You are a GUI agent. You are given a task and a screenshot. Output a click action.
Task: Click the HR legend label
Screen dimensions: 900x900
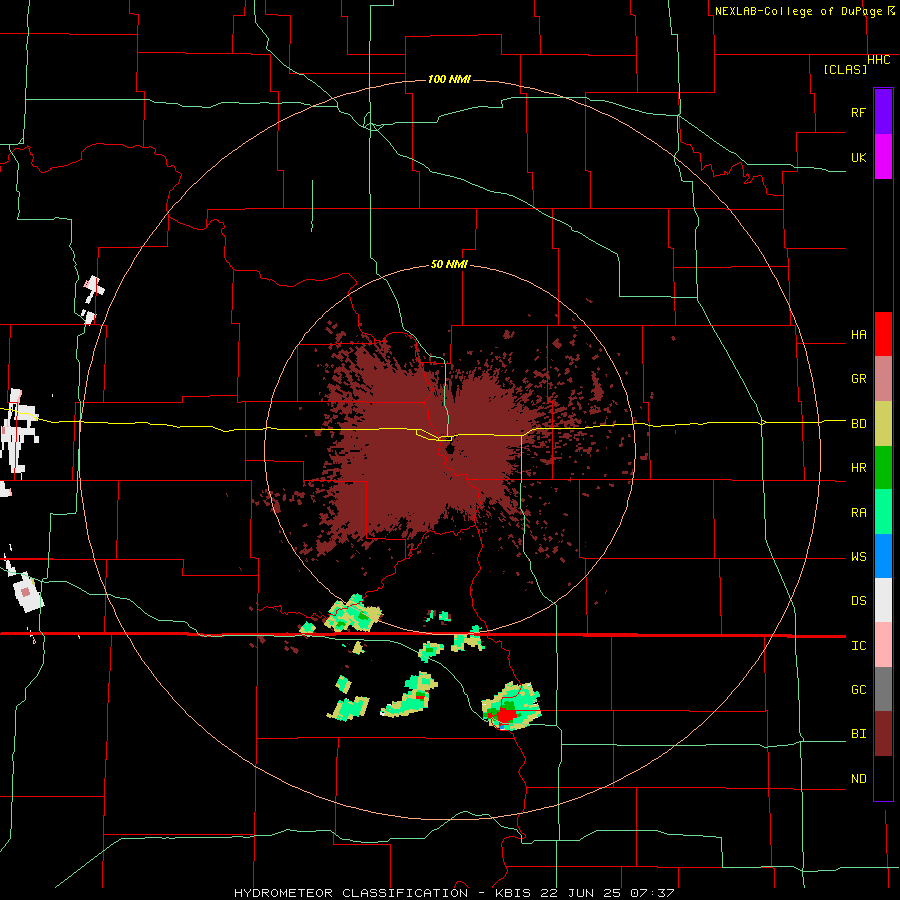point(859,468)
